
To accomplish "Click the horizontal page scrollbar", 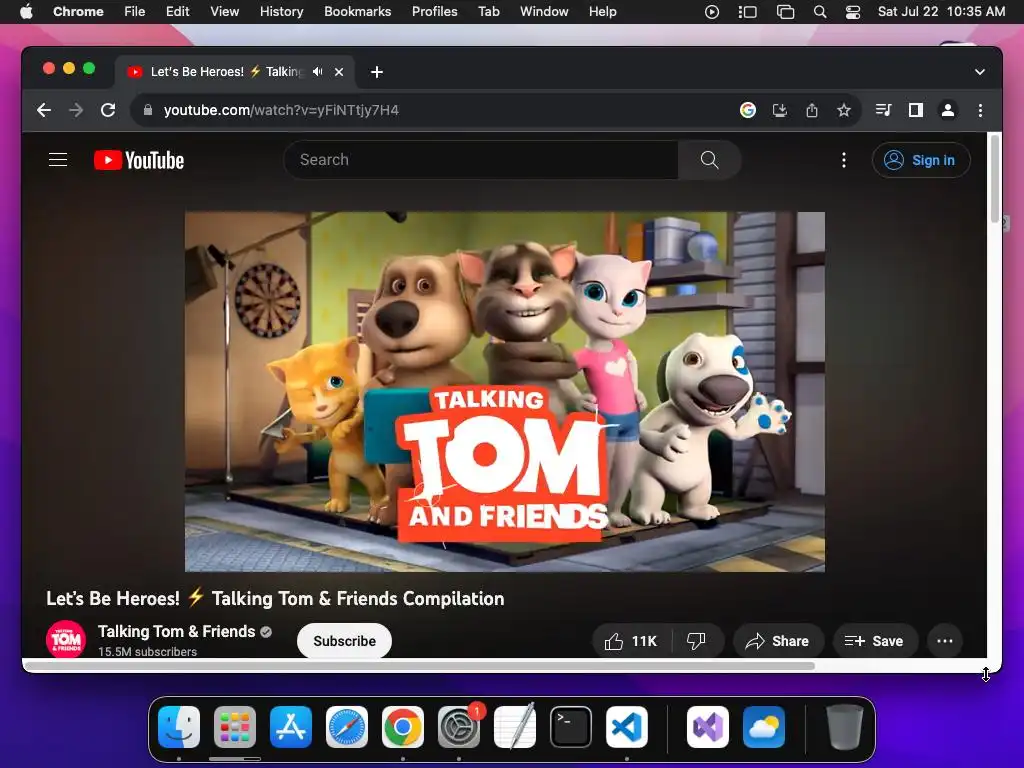I will pos(419,666).
